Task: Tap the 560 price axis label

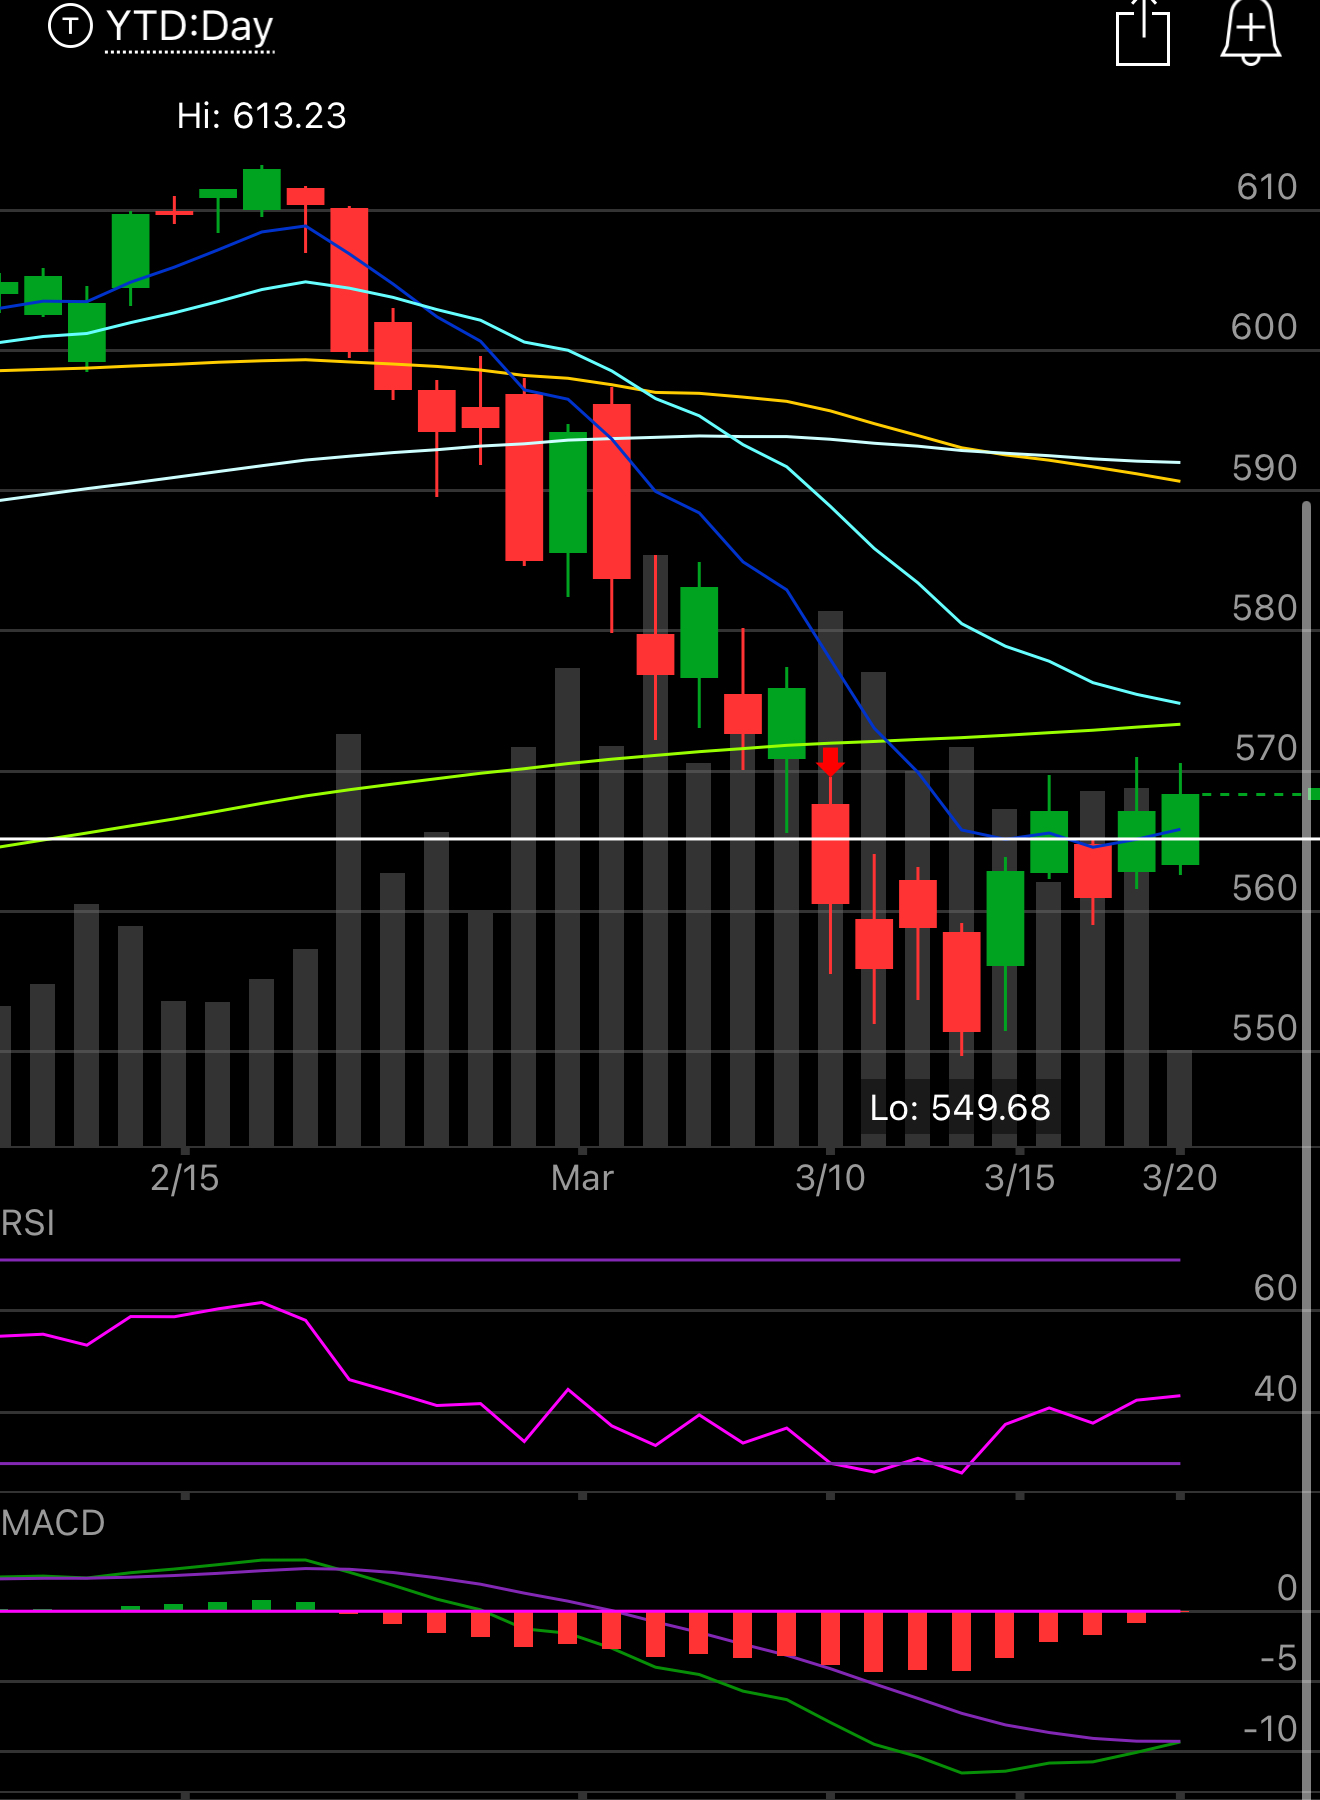Action: [1264, 888]
